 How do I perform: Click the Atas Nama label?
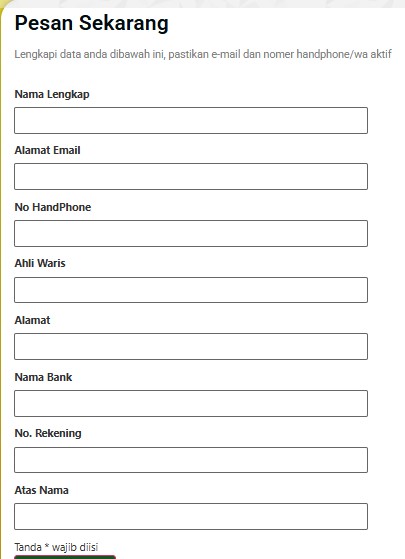click(x=41, y=490)
